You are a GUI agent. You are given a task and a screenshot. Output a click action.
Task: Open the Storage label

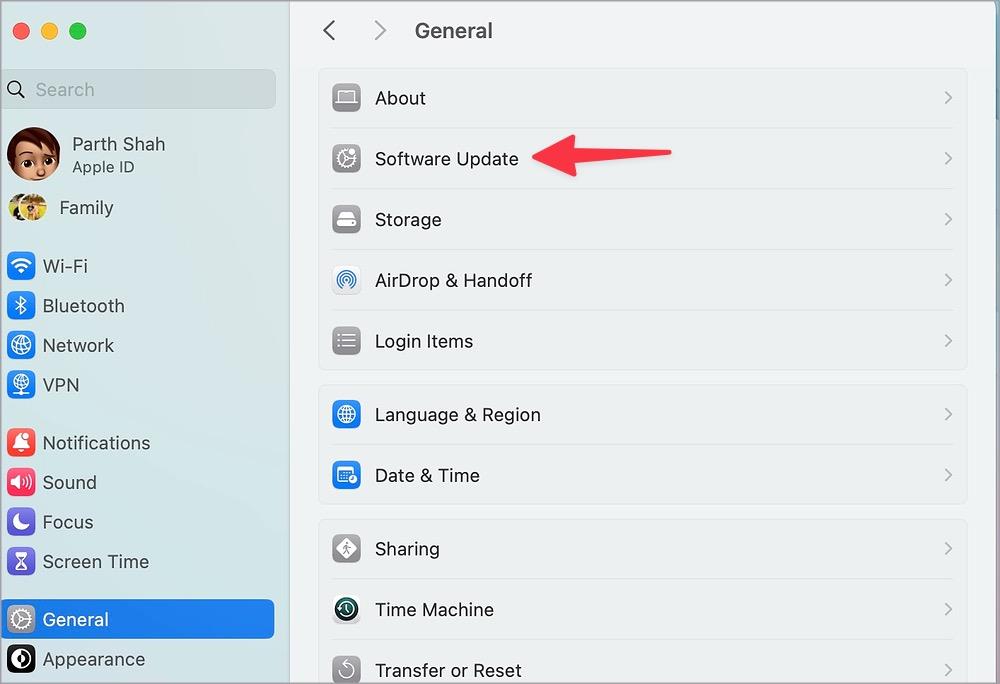click(x=408, y=219)
